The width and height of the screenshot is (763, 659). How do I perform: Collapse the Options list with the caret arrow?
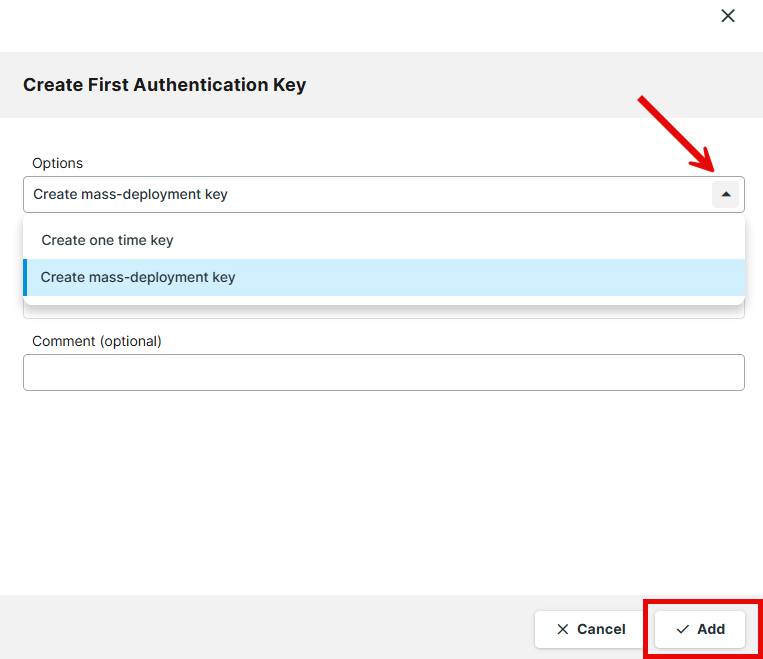point(725,195)
